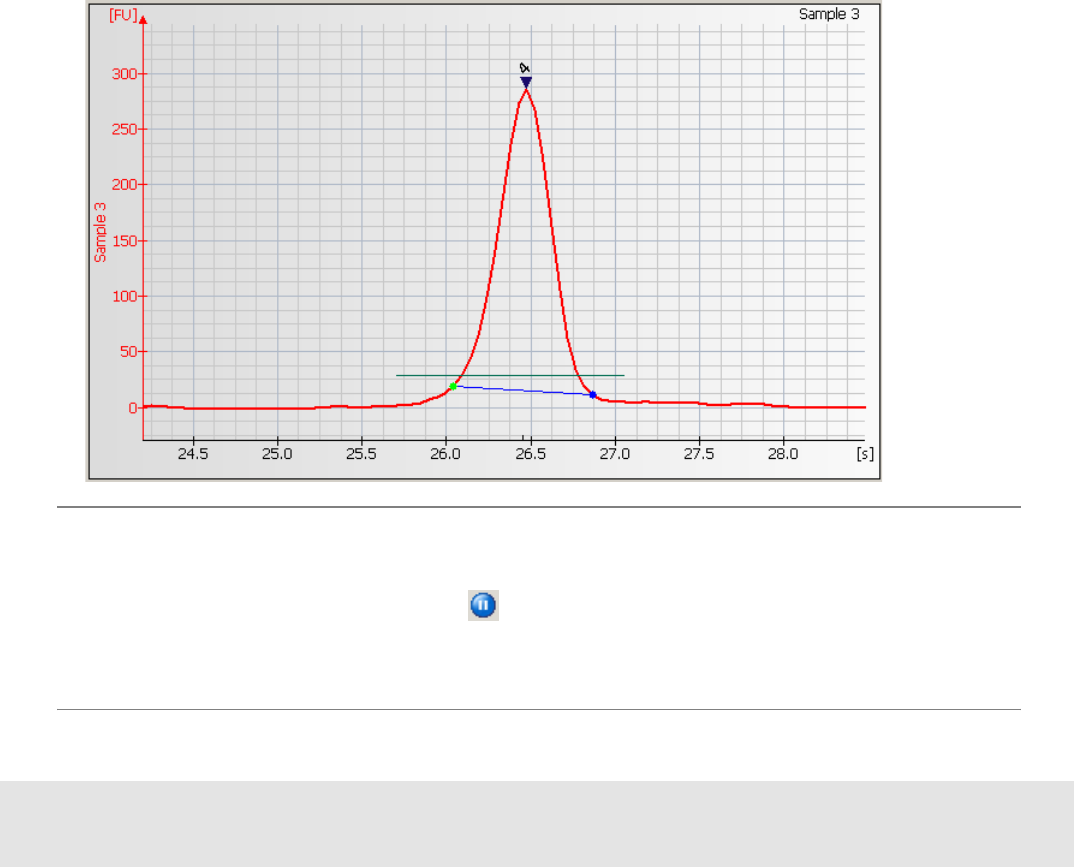Click the 26.5 x-axis tick label
1074x867 pixels.
pos(531,454)
